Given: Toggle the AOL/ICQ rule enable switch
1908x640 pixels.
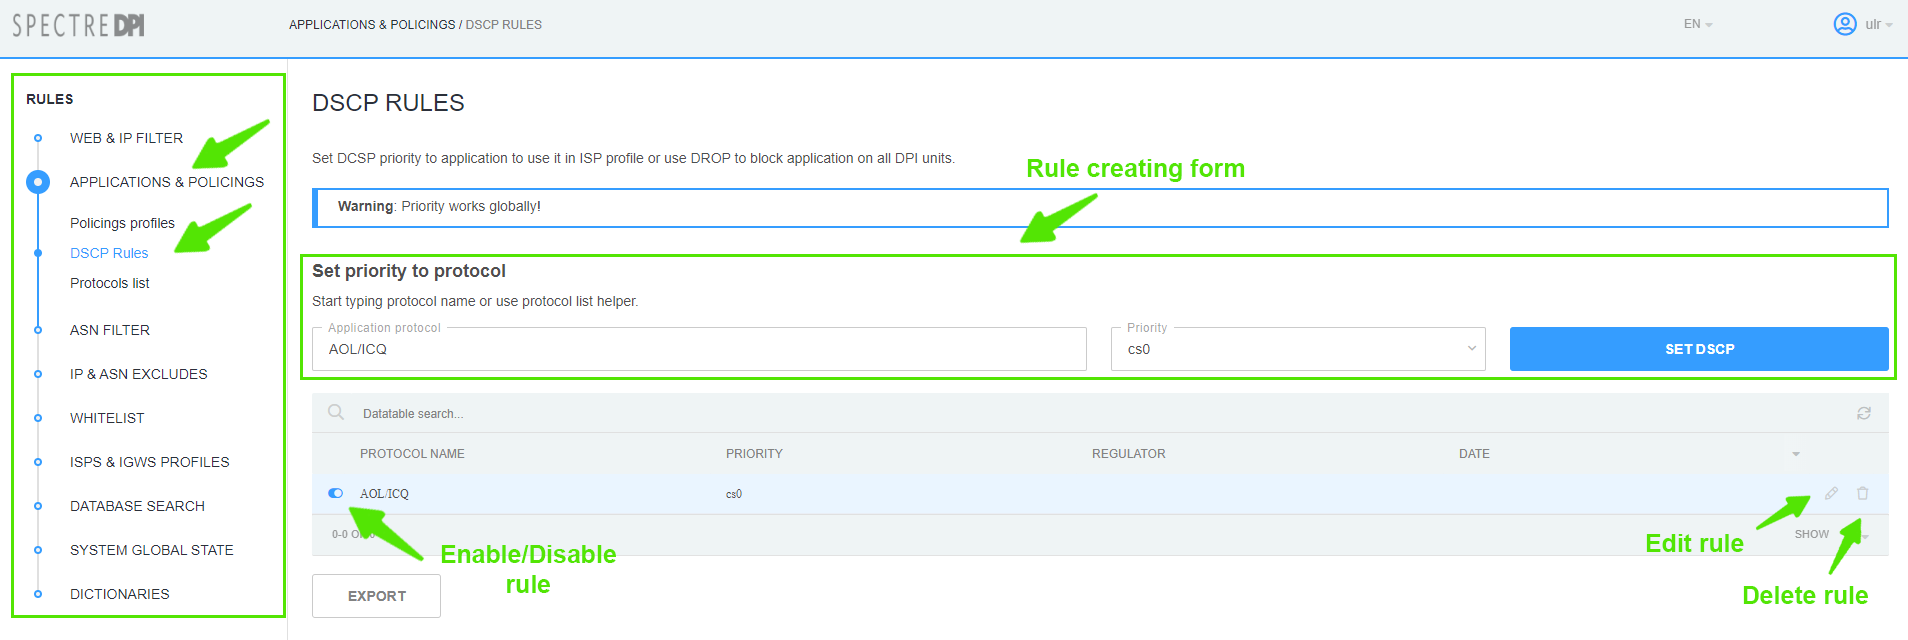Looking at the screenshot, I should 335,493.
